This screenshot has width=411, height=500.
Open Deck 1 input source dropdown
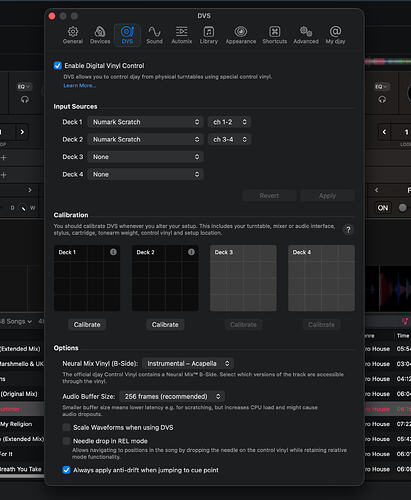click(145, 122)
